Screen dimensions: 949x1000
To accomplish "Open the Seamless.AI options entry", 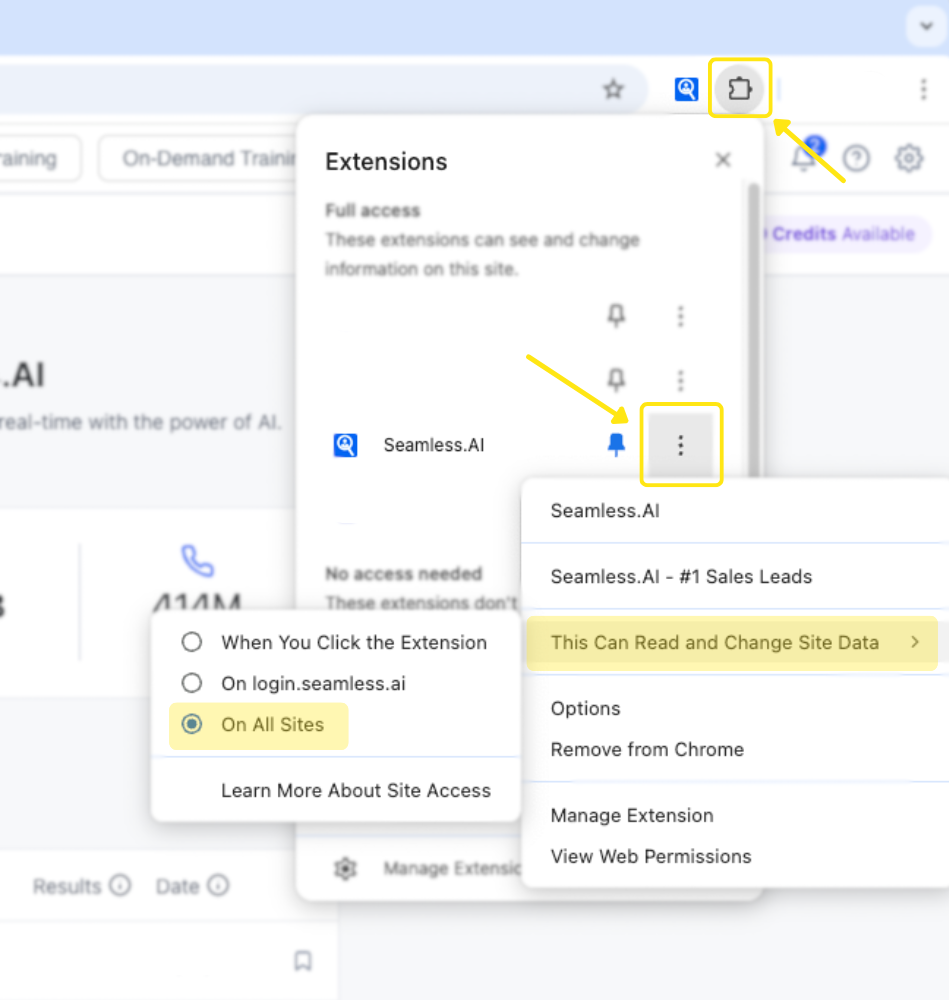I will (585, 708).
